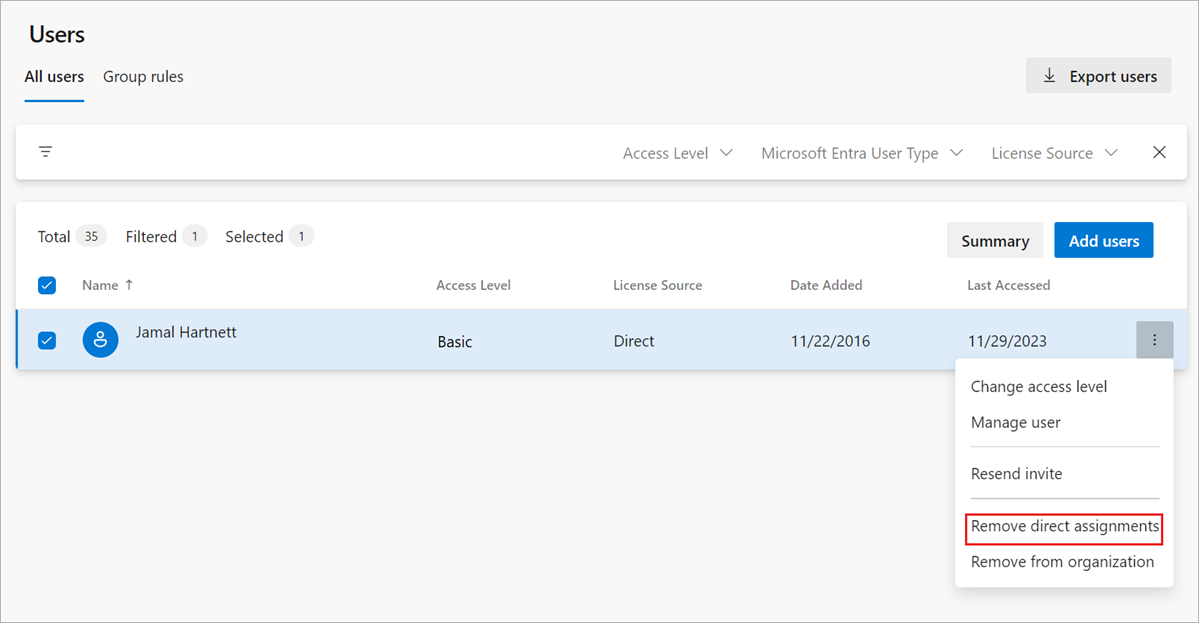Select Jamal Hartnett's name in the list
The width and height of the screenshot is (1199, 623).
tap(186, 332)
